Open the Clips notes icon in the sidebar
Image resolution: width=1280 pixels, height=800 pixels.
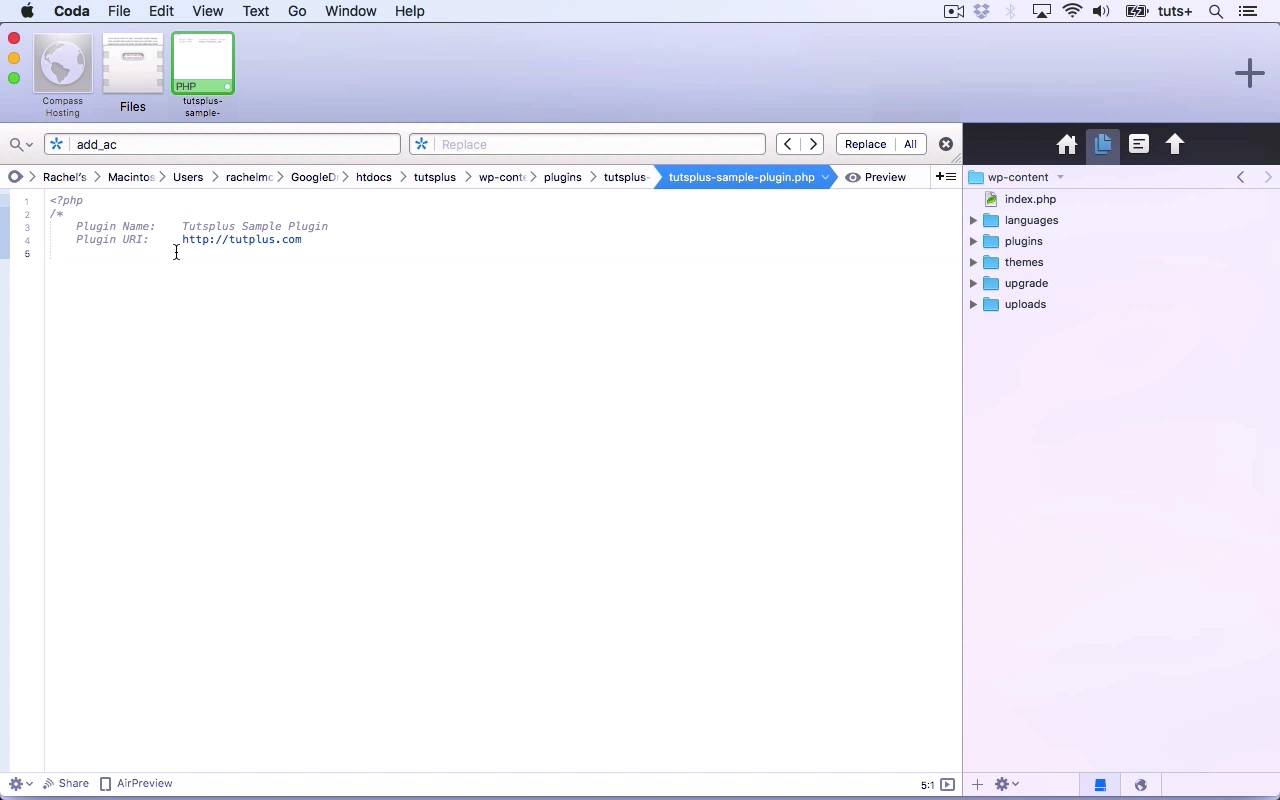coord(1139,144)
